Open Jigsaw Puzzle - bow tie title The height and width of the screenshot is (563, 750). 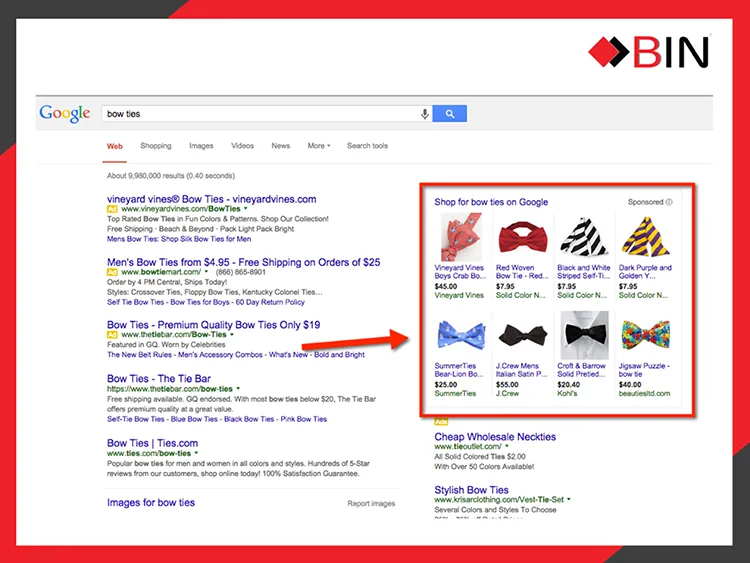(x=644, y=370)
